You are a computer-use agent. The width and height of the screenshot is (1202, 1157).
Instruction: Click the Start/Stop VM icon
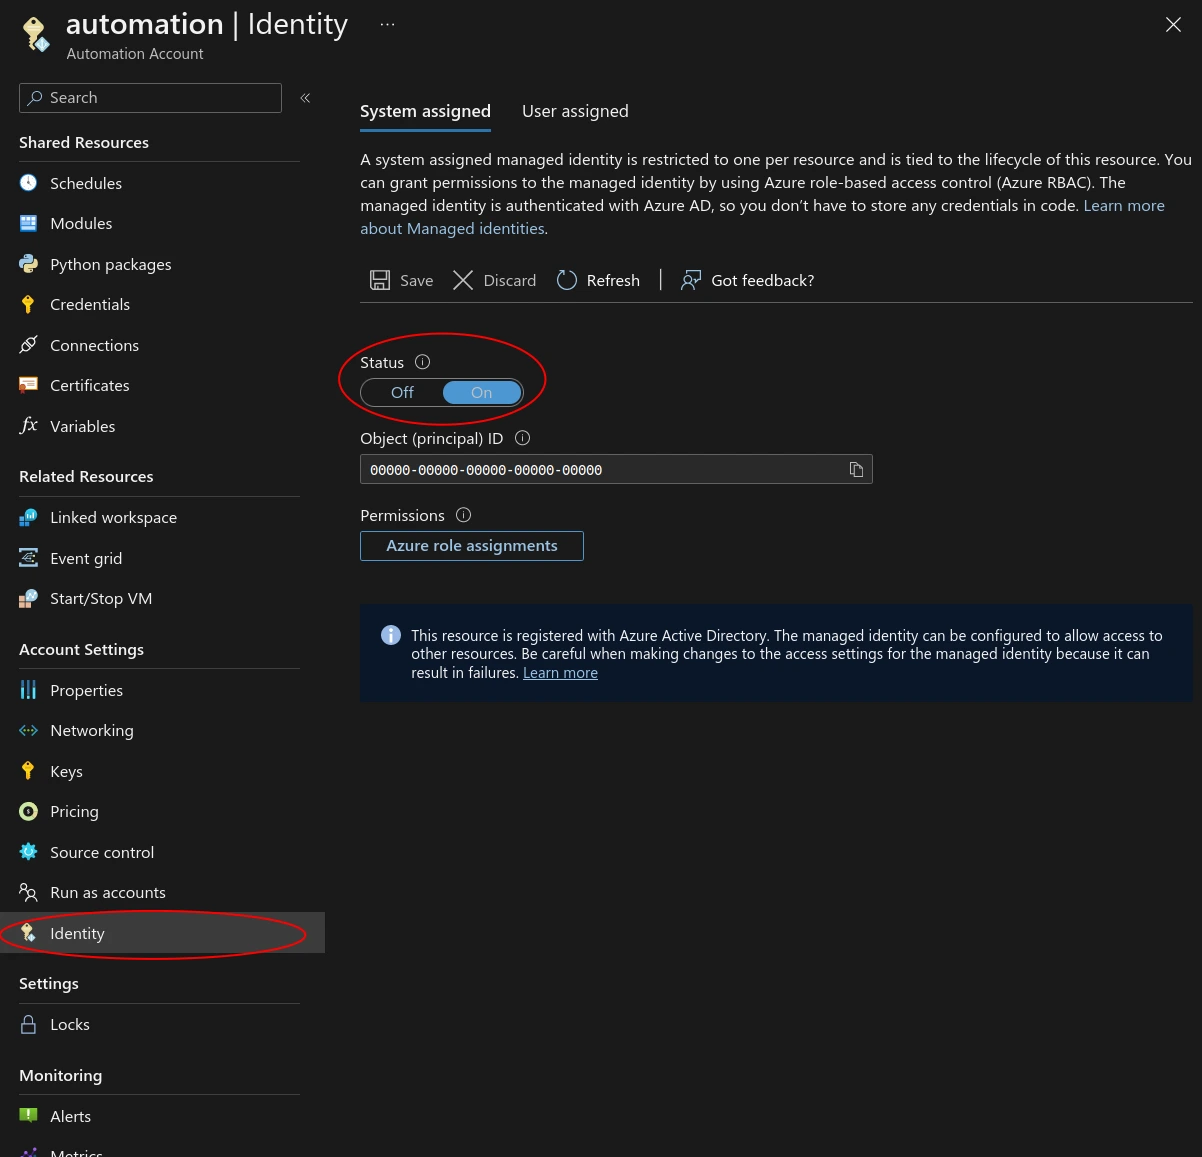click(28, 598)
